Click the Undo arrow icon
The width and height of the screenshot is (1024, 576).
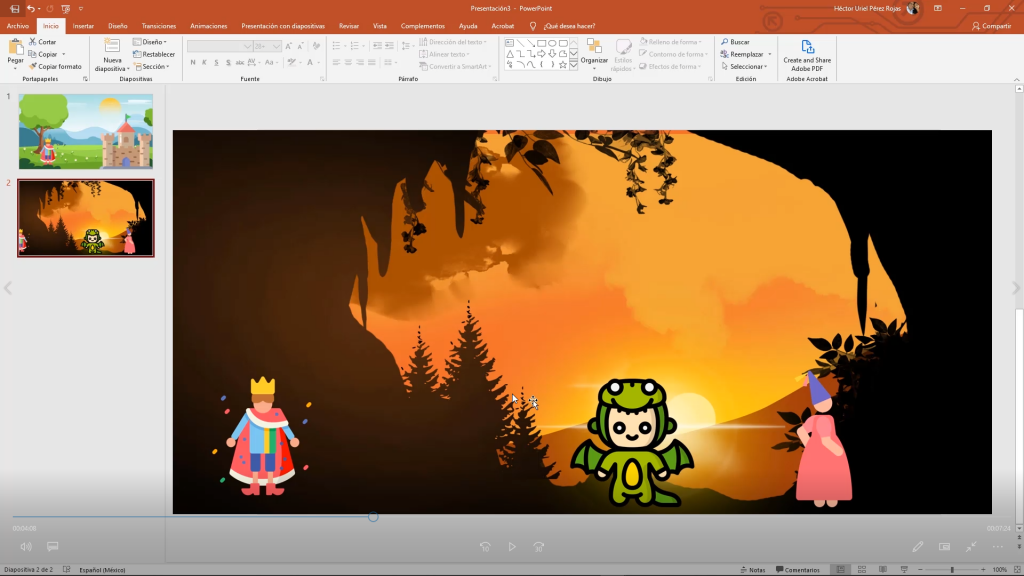(31, 8)
